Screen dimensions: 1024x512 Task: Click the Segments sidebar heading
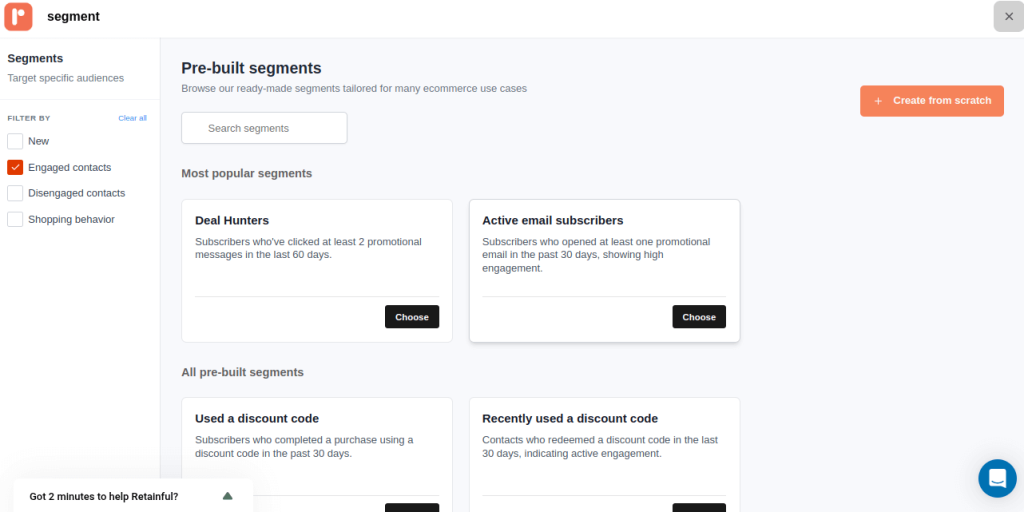click(35, 58)
